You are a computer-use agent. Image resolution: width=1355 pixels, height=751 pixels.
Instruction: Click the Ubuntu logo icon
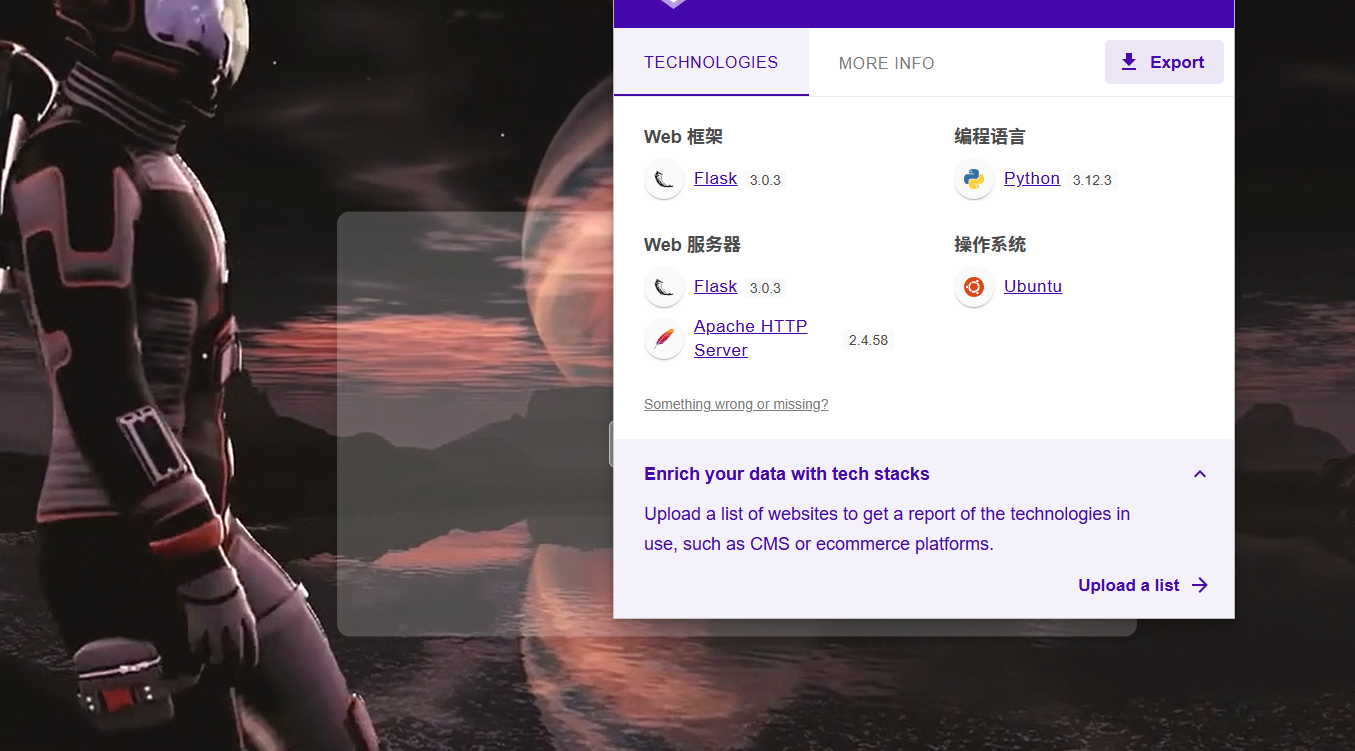pyautogui.click(x=974, y=288)
